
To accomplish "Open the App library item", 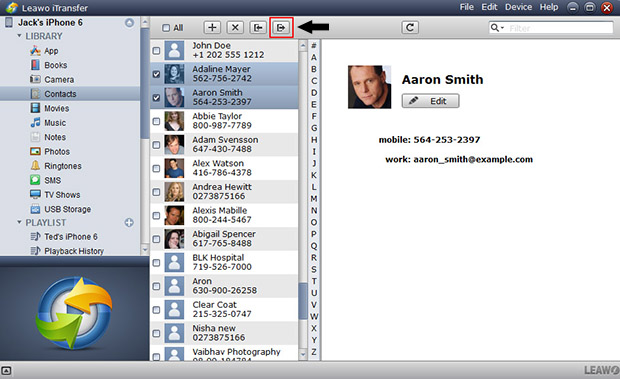I will (x=51, y=51).
